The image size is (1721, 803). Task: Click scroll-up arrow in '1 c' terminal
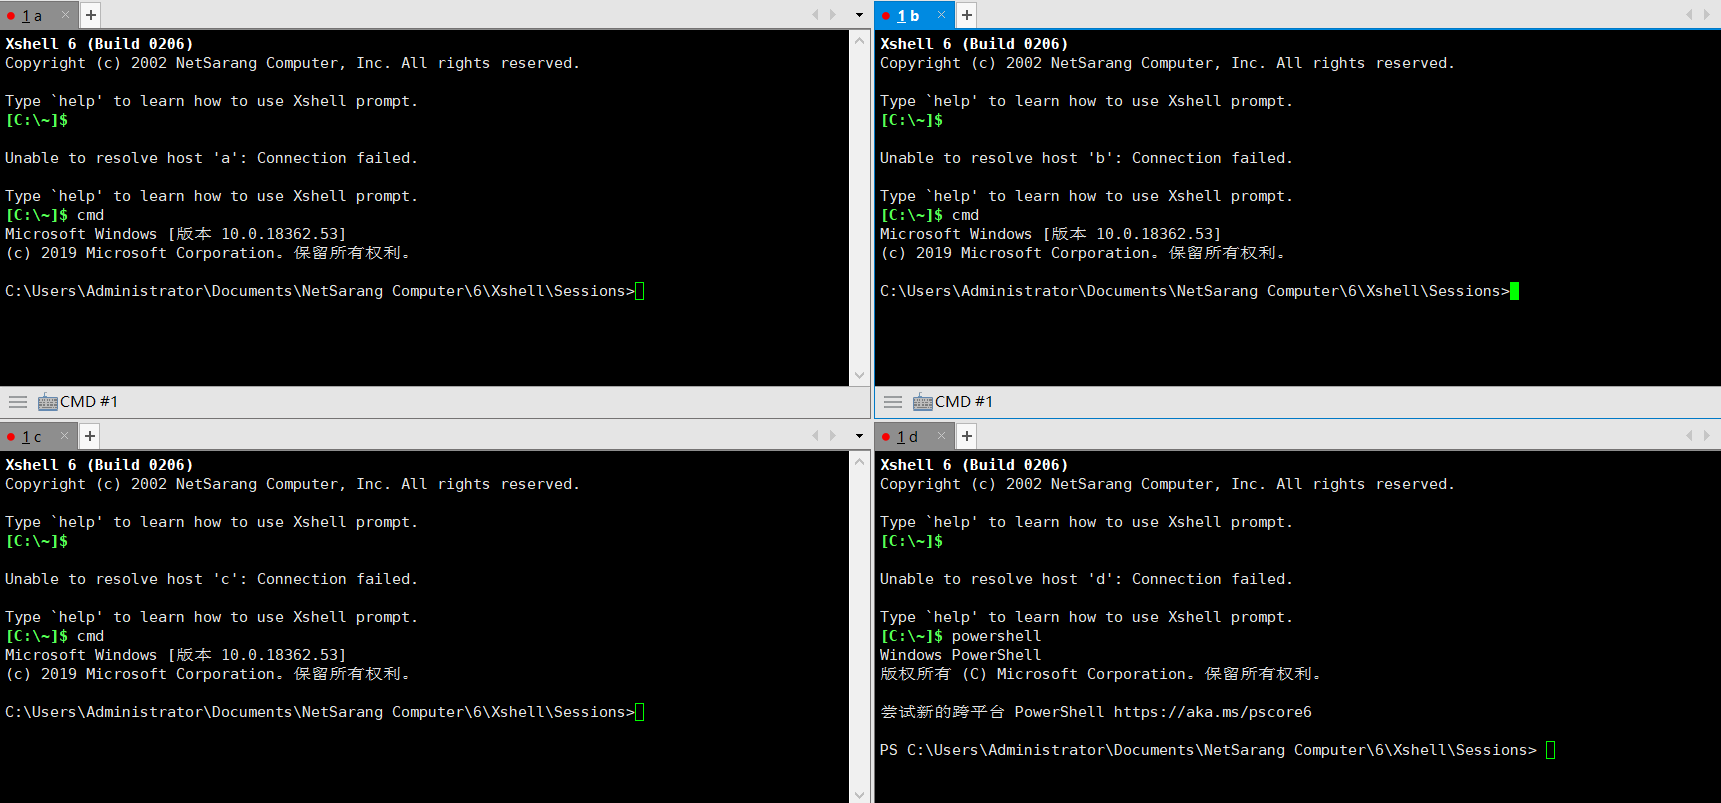(x=859, y=462)
